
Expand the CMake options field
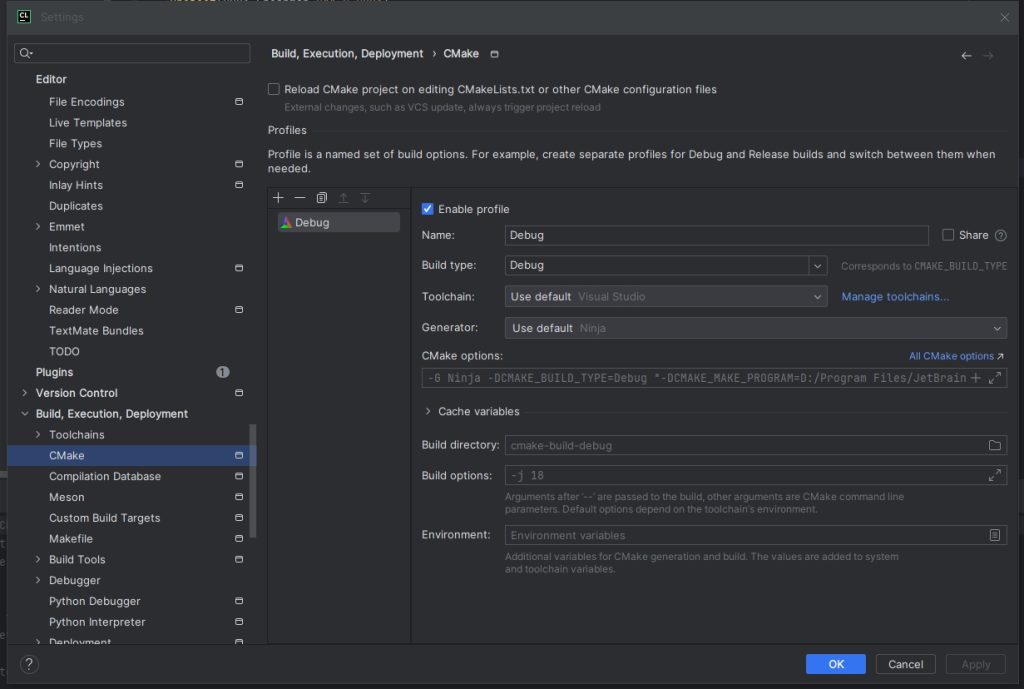(995, 378)
